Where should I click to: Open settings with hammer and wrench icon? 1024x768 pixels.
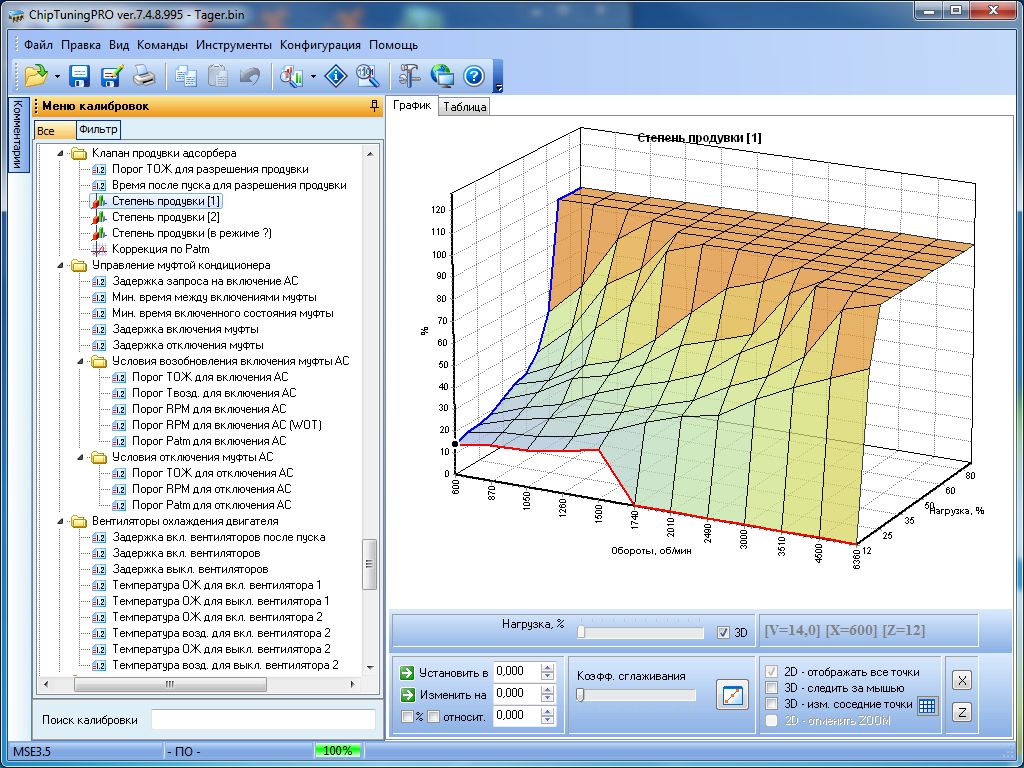[410, 76]
